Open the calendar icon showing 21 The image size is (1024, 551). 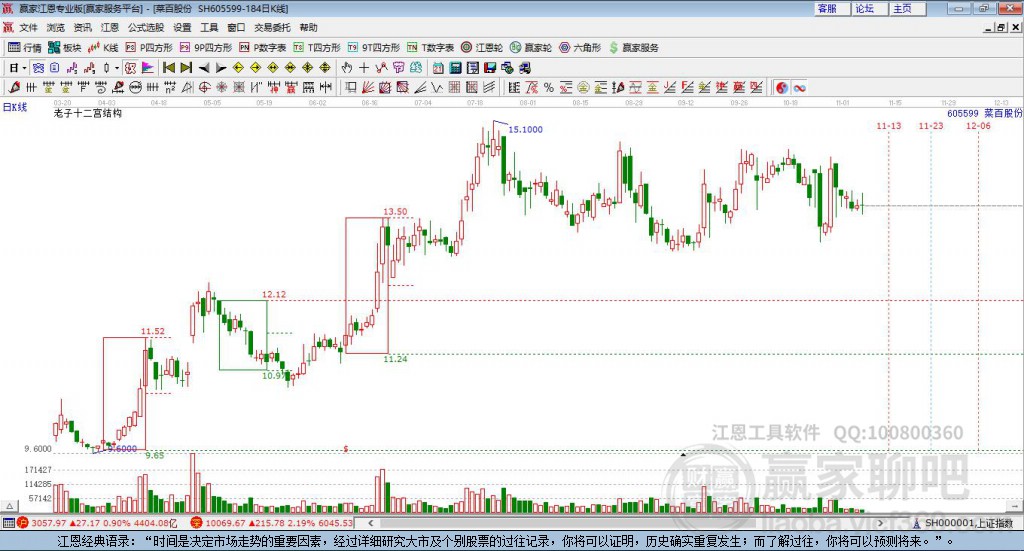point(438,68)
